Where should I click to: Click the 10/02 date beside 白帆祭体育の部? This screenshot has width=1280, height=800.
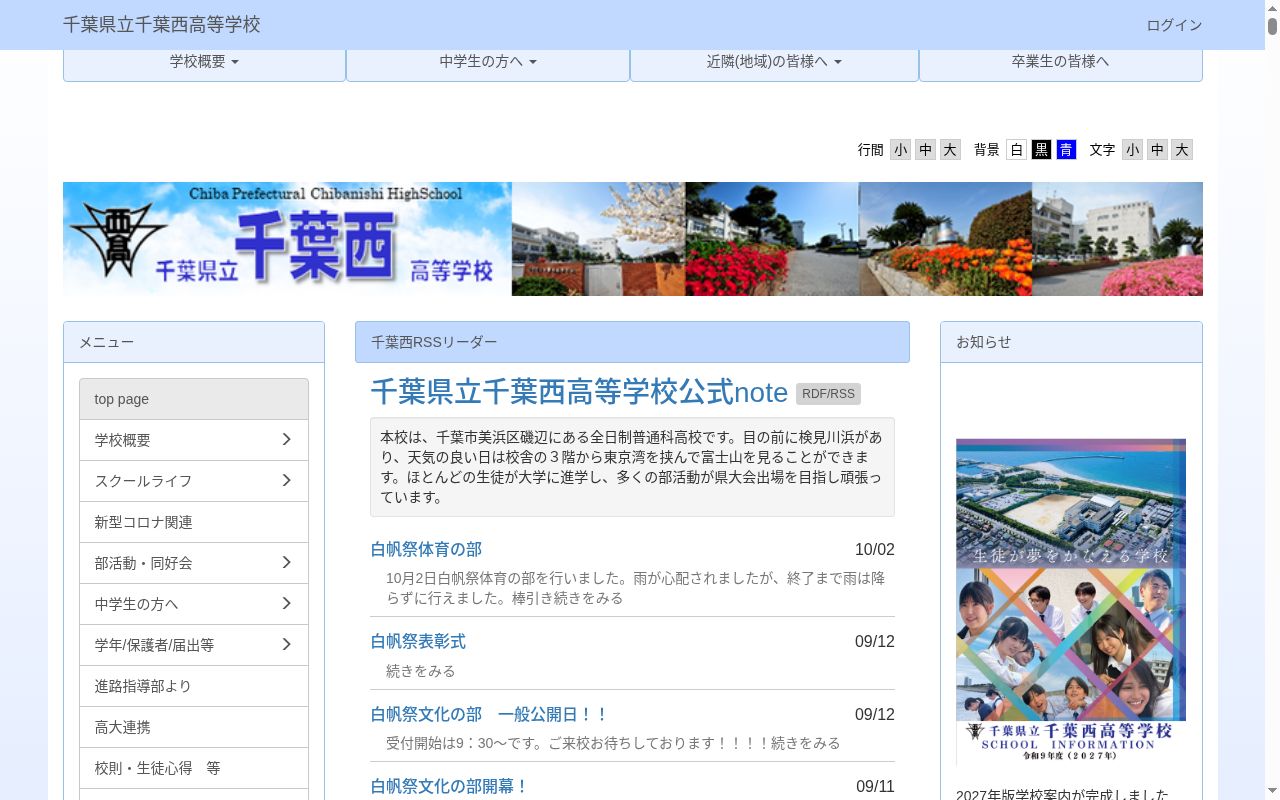pyautogui.click(x=875, y=550)
